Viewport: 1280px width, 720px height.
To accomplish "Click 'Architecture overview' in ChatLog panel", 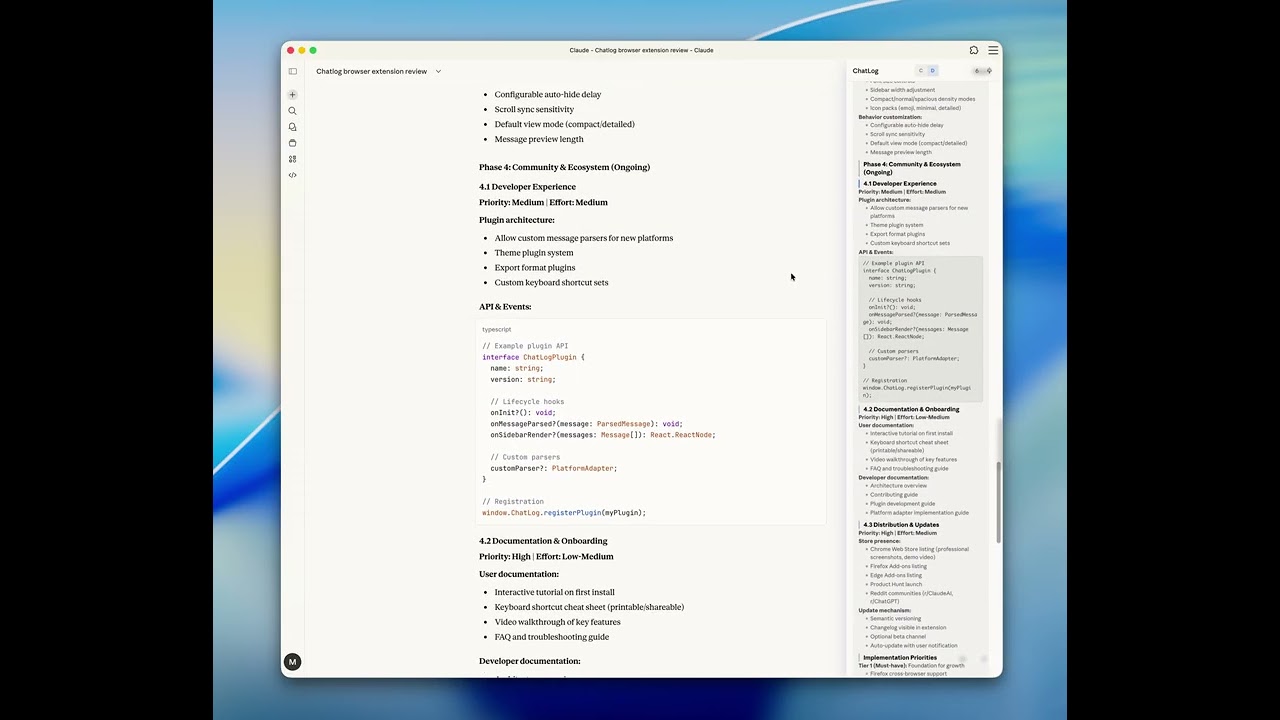I will pyautogui.click(x=898, y=486).
